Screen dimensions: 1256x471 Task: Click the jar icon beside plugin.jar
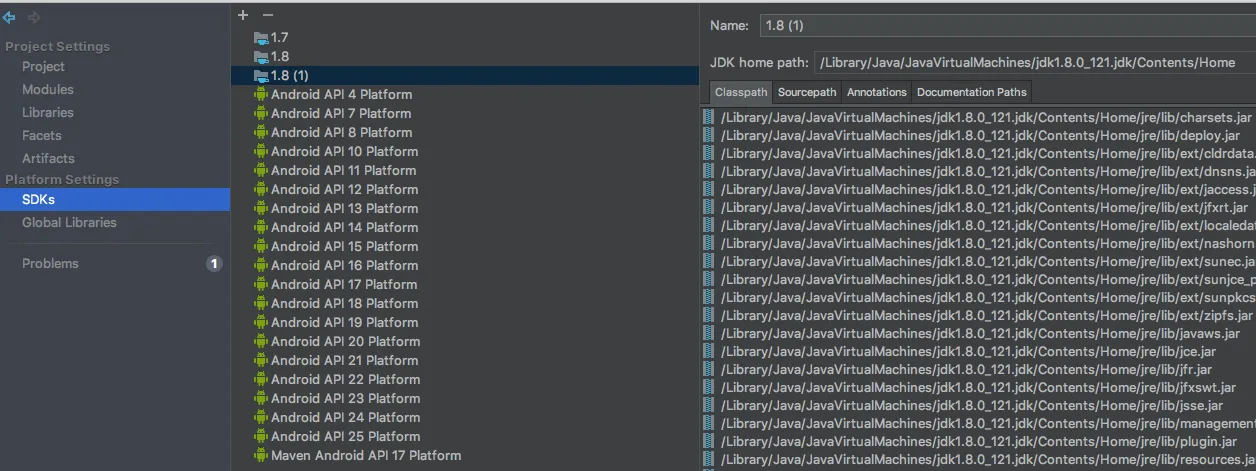[x=709, y=441]
